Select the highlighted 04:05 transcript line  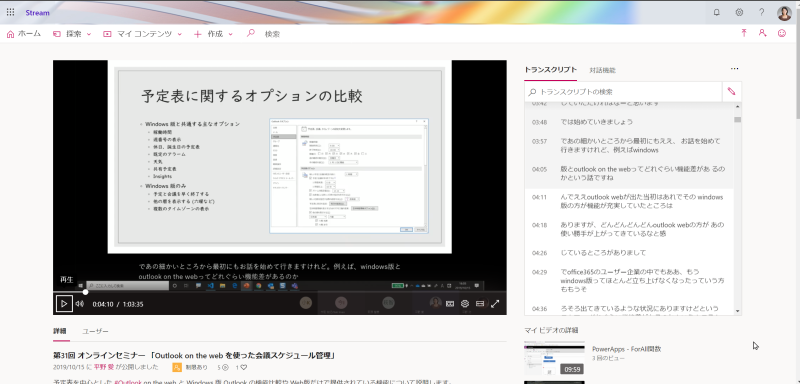point(629,173)
